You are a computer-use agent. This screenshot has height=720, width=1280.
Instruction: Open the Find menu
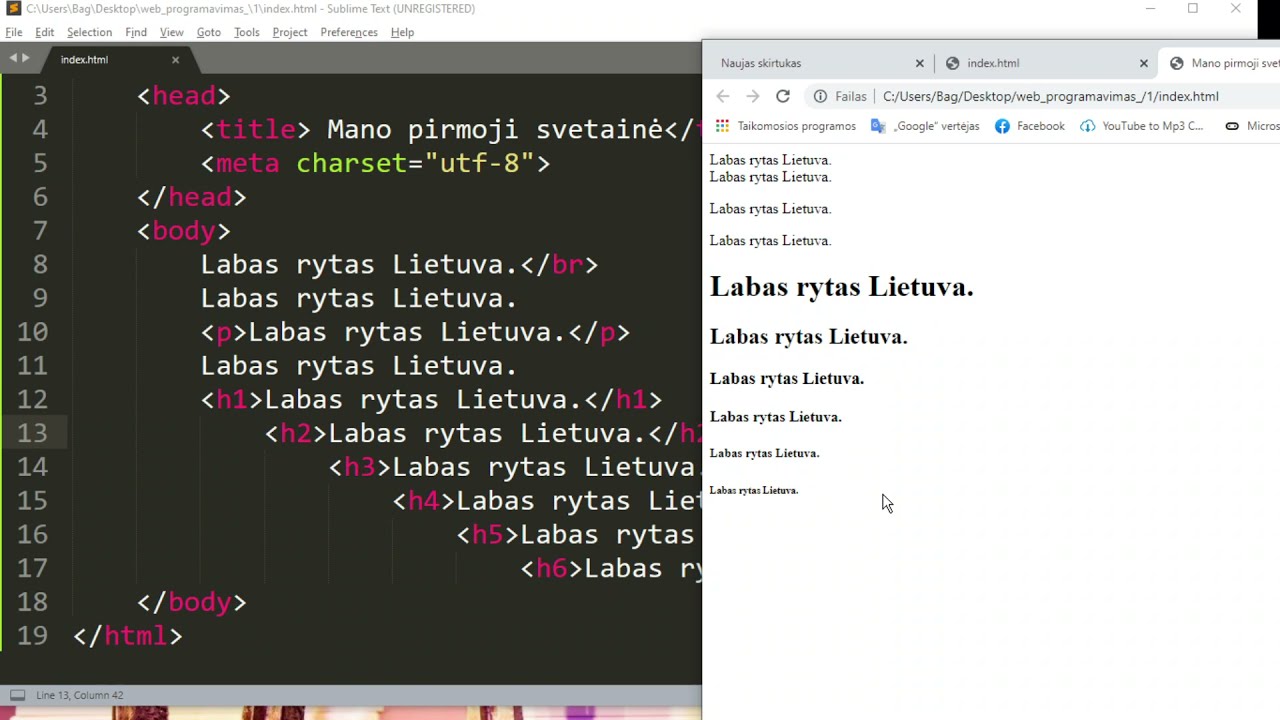point(136,32)
